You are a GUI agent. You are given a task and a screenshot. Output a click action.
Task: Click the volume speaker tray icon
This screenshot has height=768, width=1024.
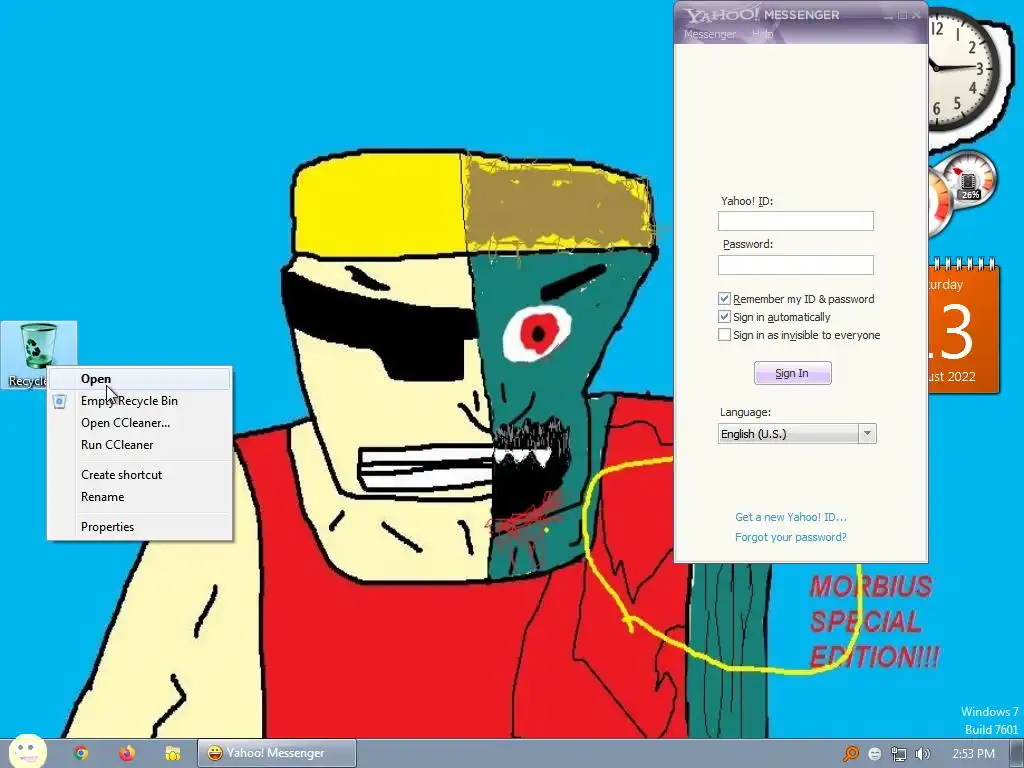click(922, 754)
